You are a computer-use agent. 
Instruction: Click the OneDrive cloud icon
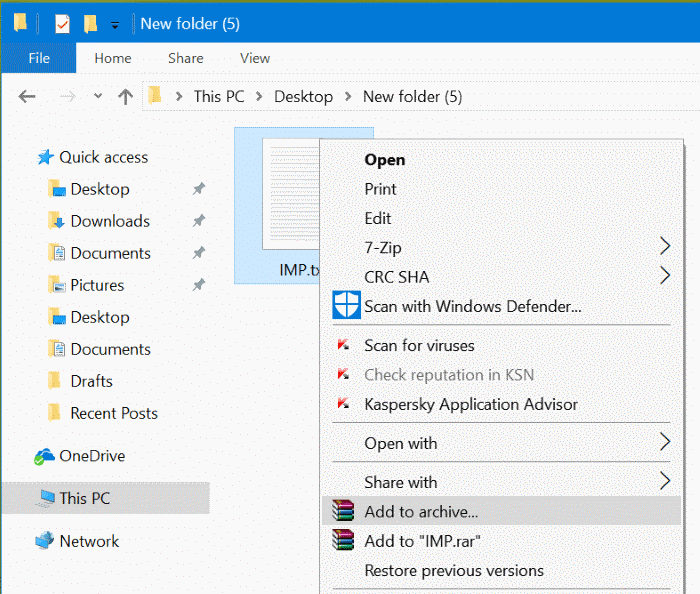pos(44,456)
